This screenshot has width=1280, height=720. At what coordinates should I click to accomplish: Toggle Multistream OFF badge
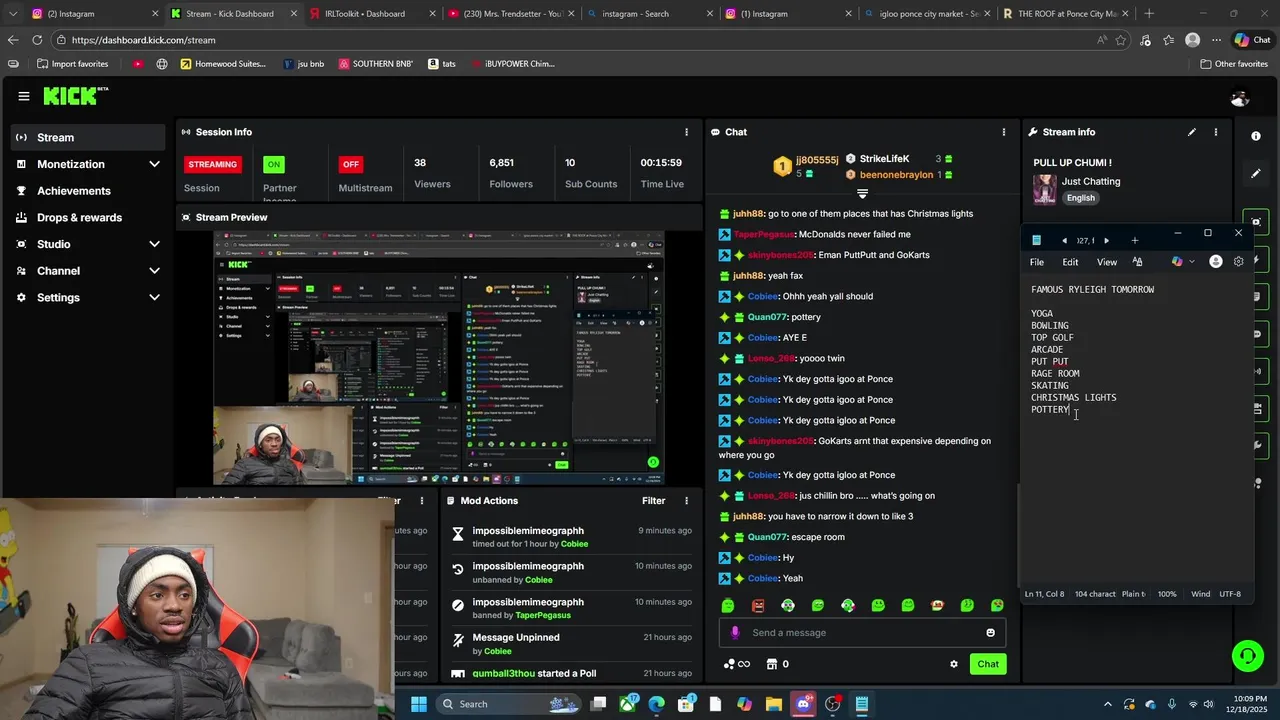coord(350,164)
